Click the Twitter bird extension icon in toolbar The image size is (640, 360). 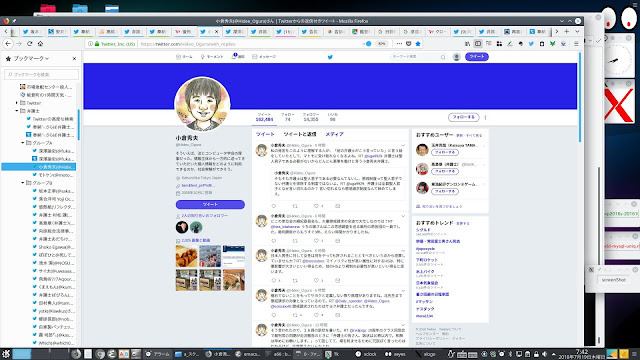(531, 44)
